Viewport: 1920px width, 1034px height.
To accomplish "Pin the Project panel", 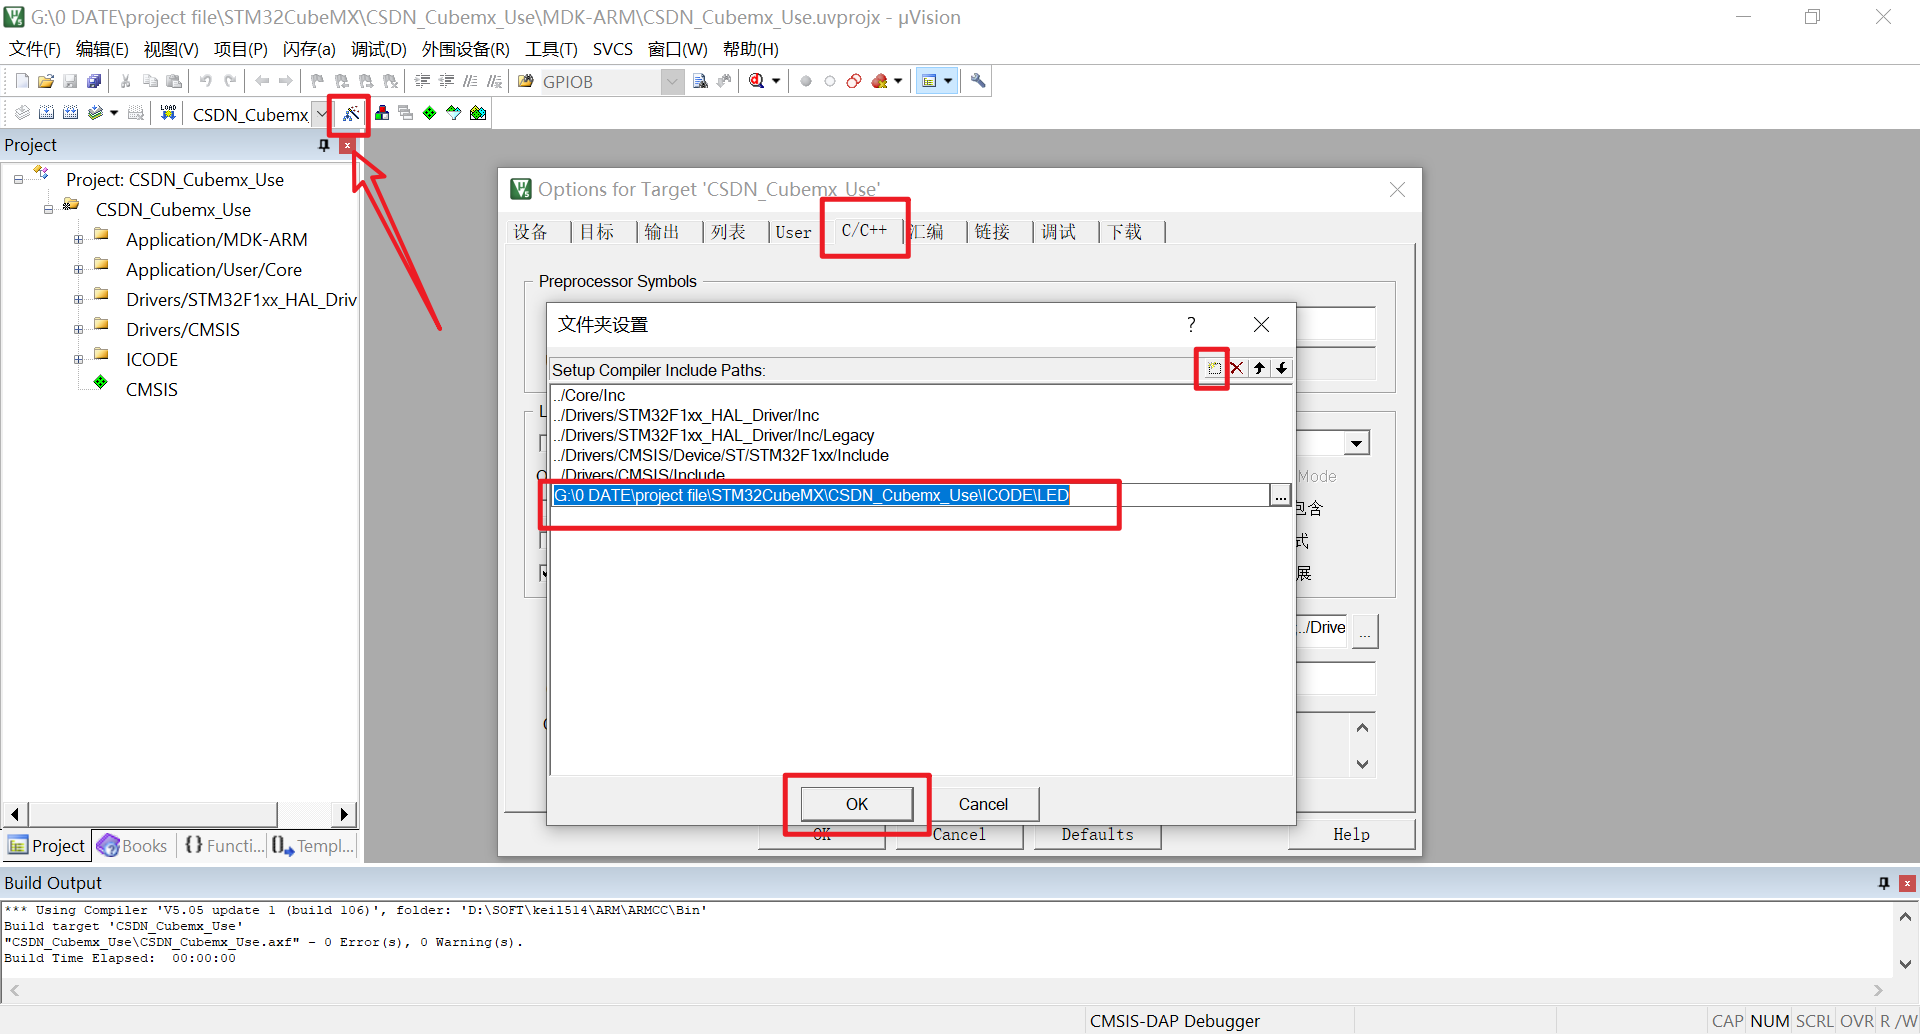I will click(x=324, y=145).
